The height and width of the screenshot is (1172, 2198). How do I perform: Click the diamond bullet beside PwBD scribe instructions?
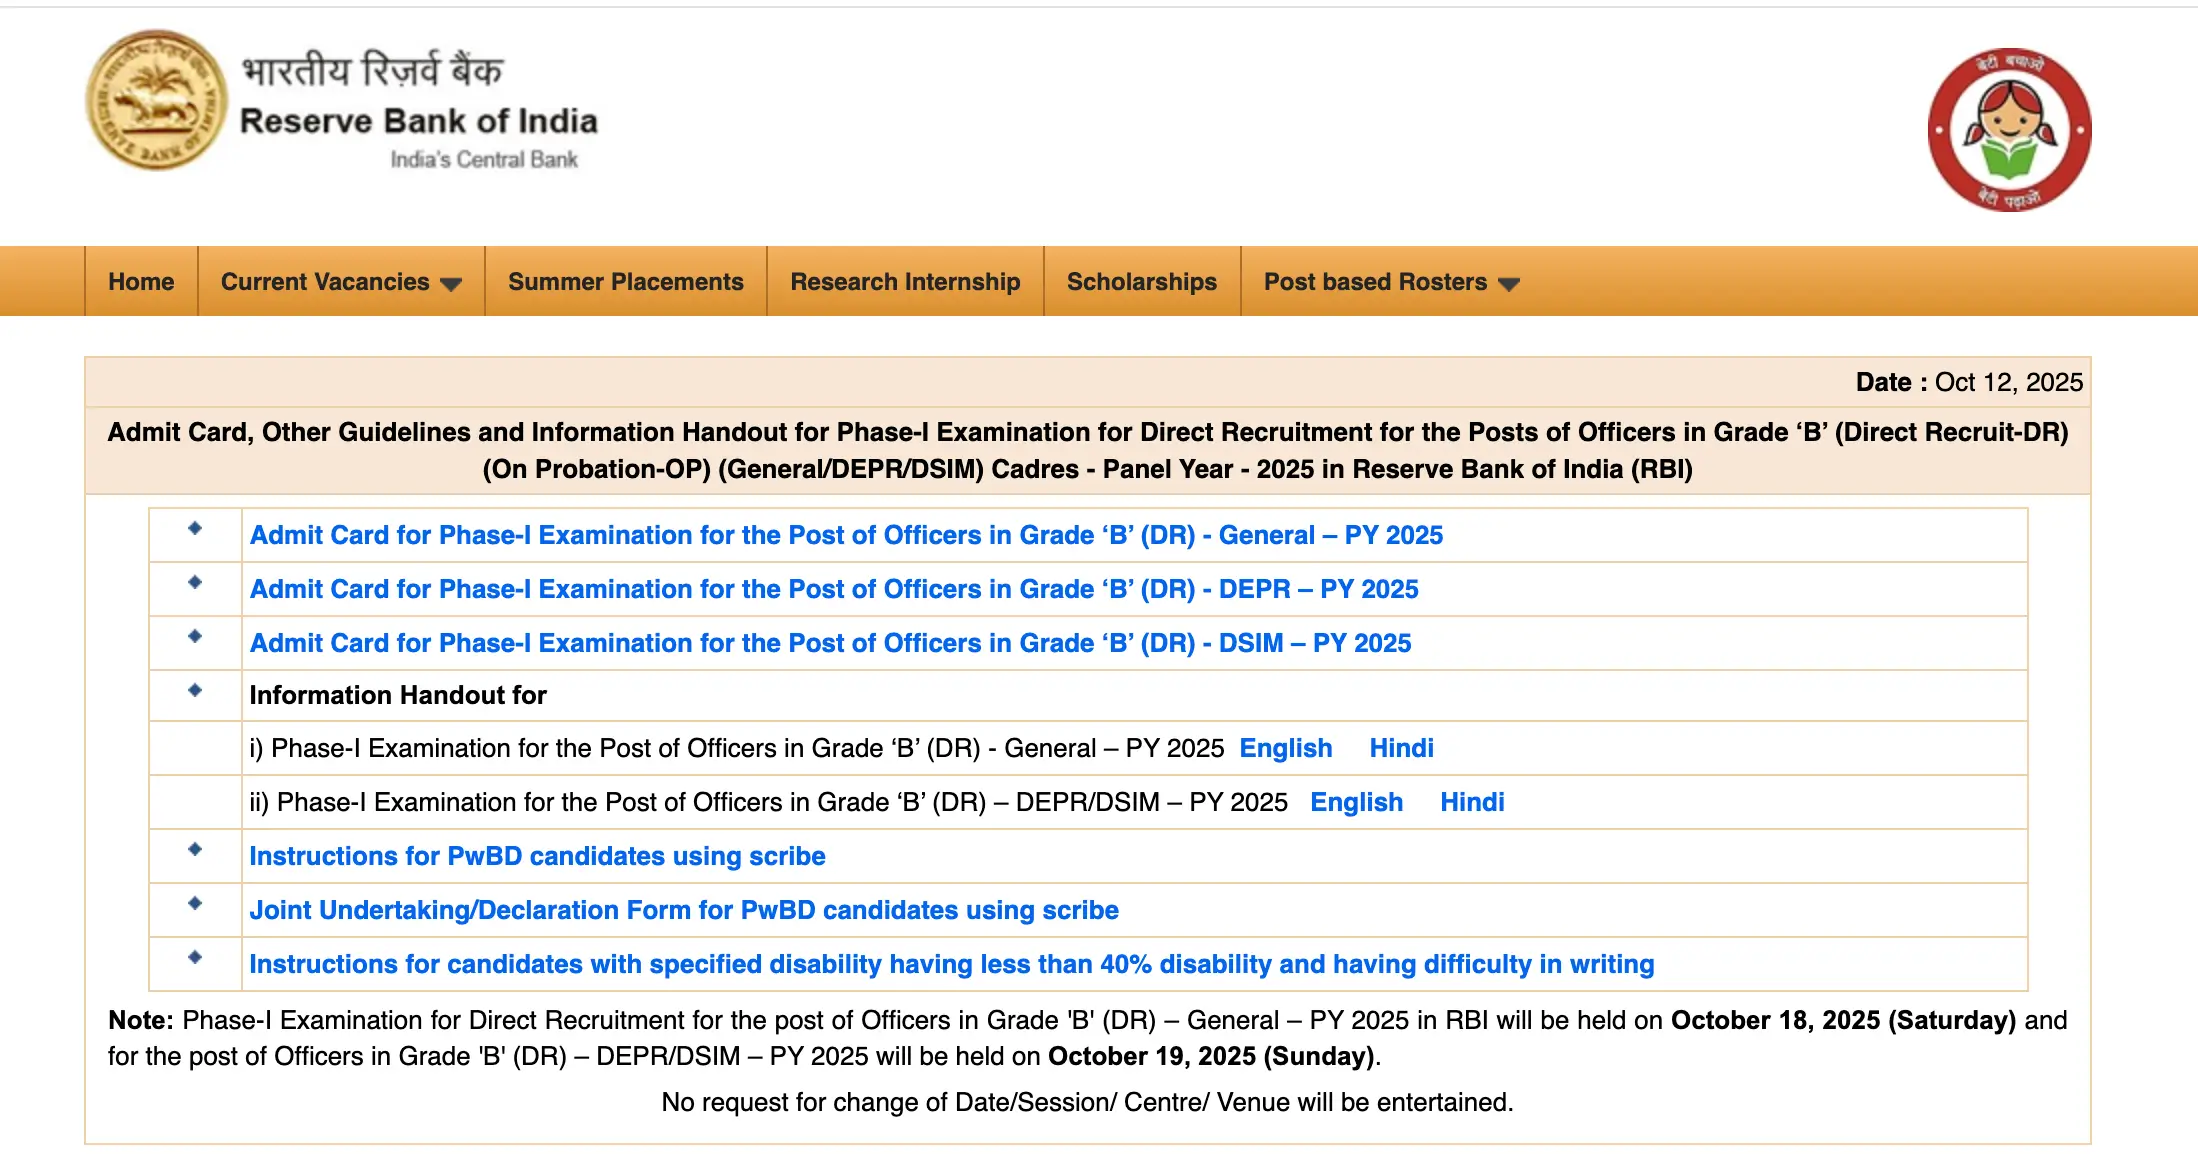pyautogui.click(x=194, y=849)
